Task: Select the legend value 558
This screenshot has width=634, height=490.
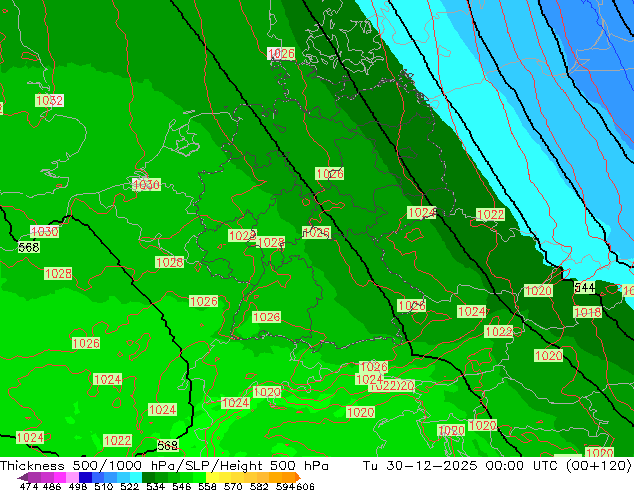Action: tap(207, 486)
